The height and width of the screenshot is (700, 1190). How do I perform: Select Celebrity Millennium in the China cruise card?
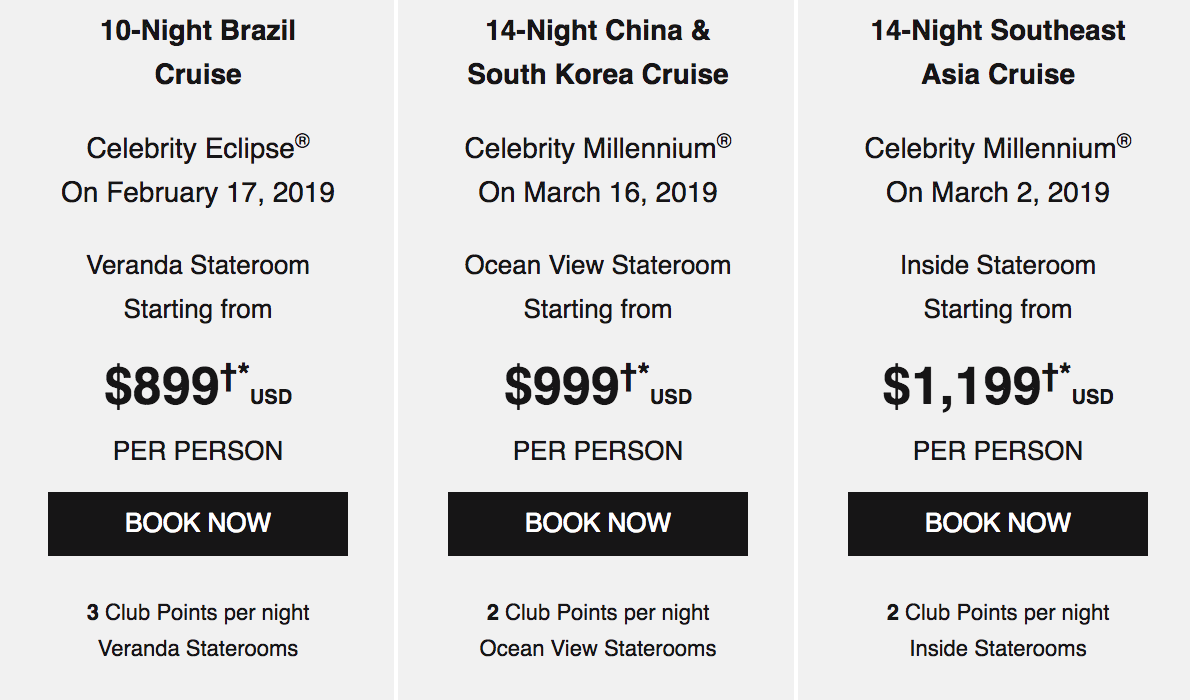pos(597,148)
